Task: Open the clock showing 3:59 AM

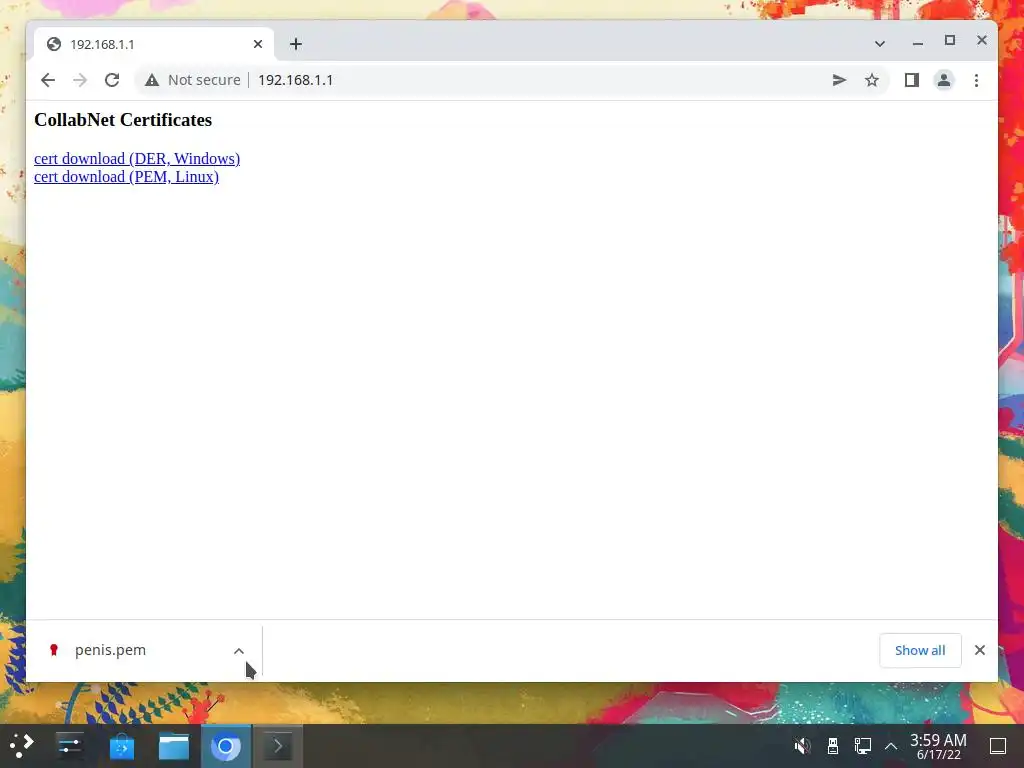Action: [x=938, y=746]
